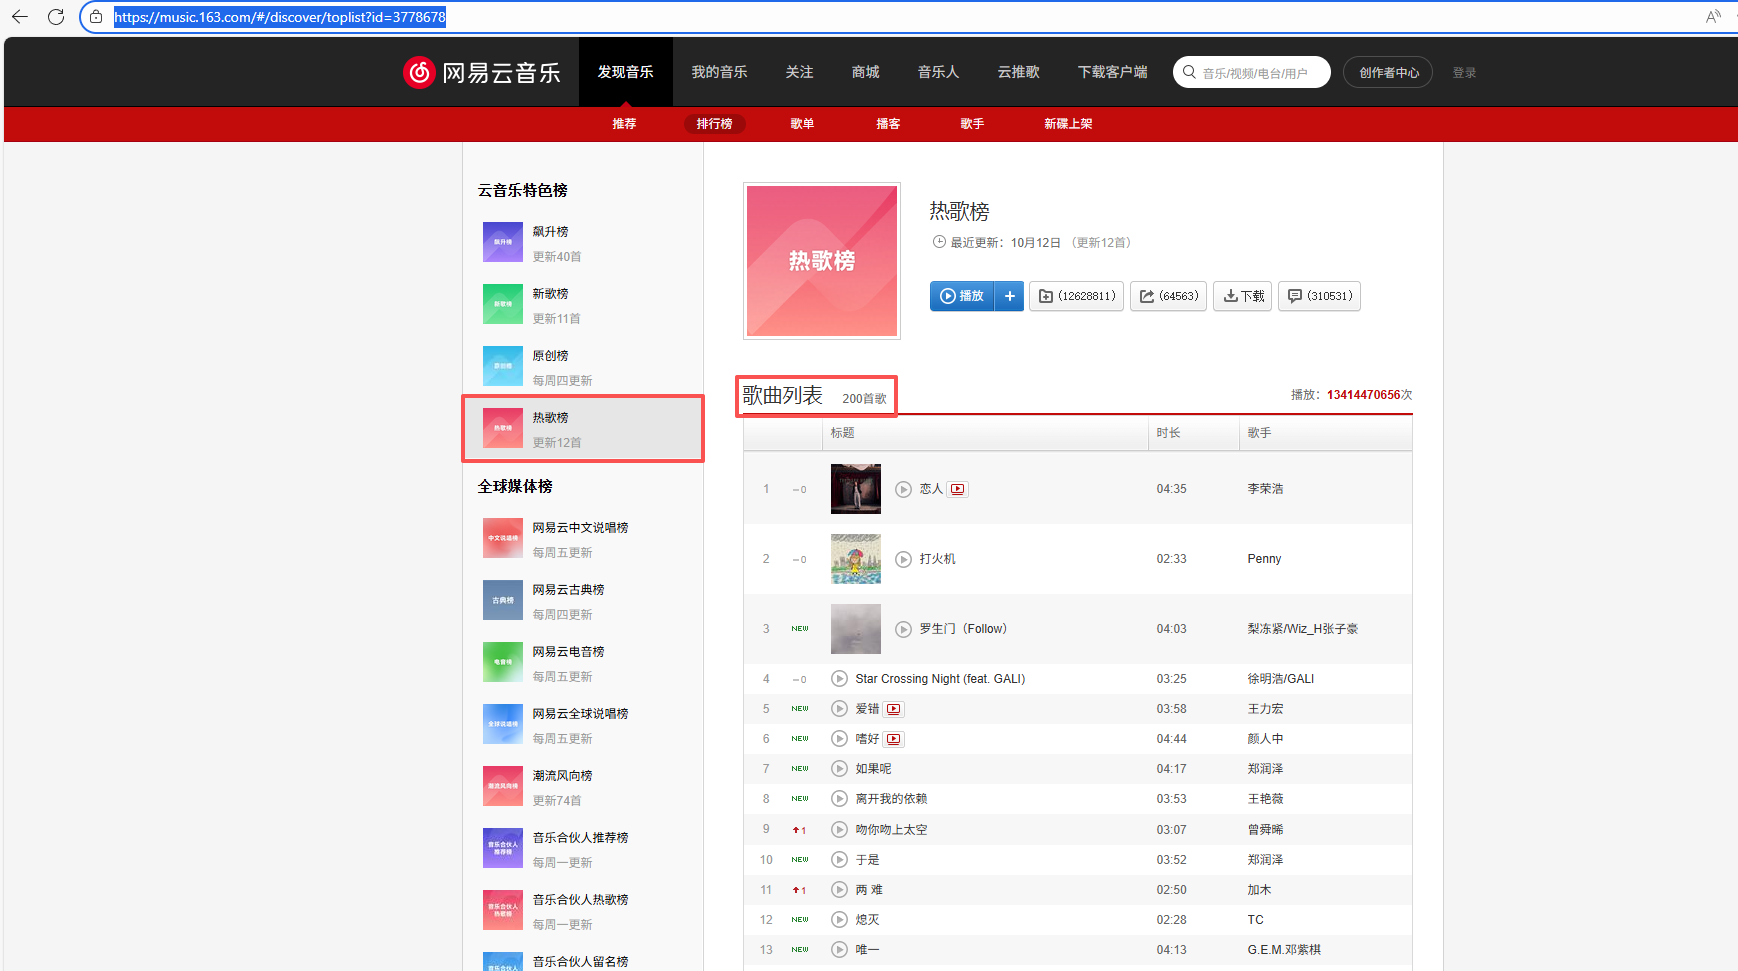The width and height of the screenshot is (1738, 971).
Task: Click the browser address bar URL
Action: point(280,17)
